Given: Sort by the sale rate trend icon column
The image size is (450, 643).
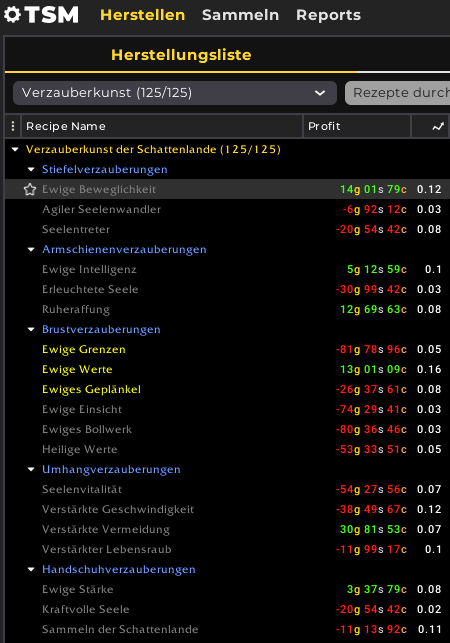Looking at the screenshot, I should pyautogui.click(x=438, y=126).
